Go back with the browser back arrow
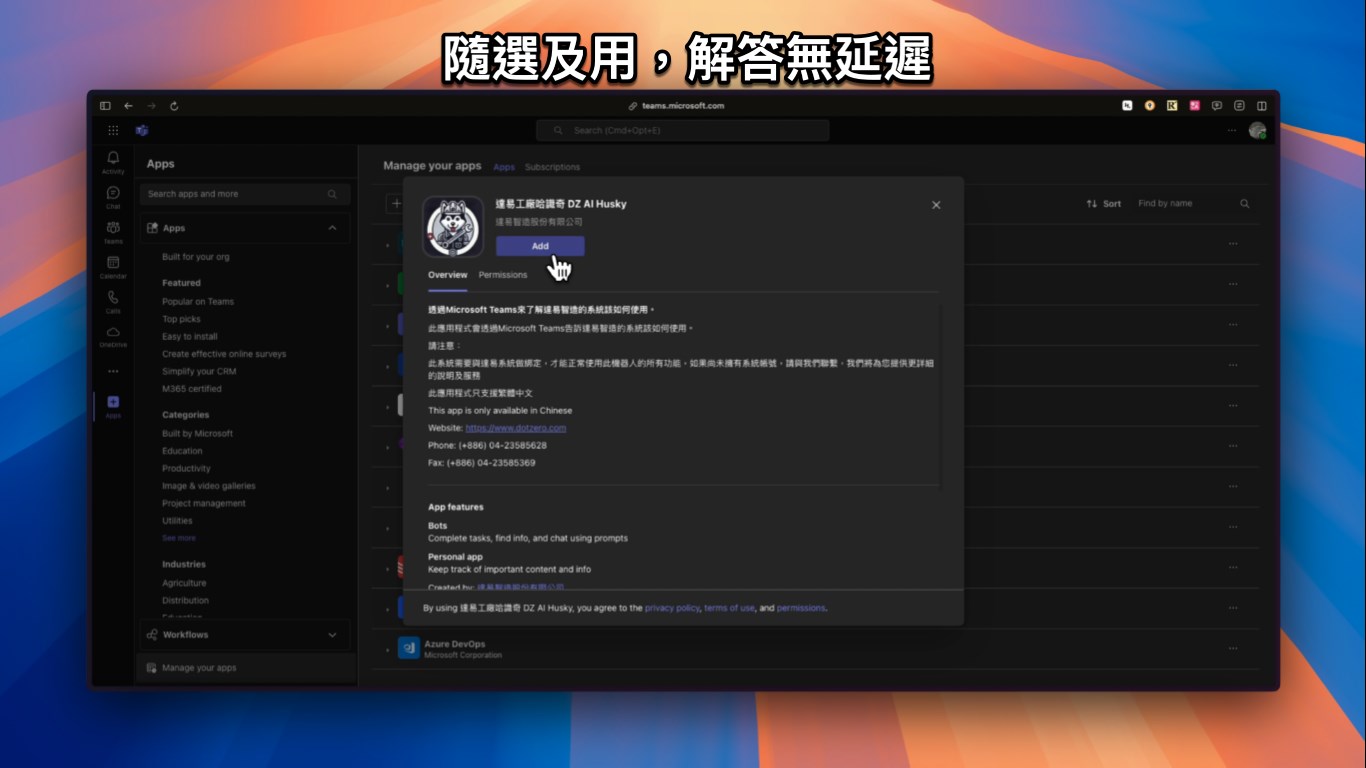This screenshot has height=768, width=1366. click(128, 106)
